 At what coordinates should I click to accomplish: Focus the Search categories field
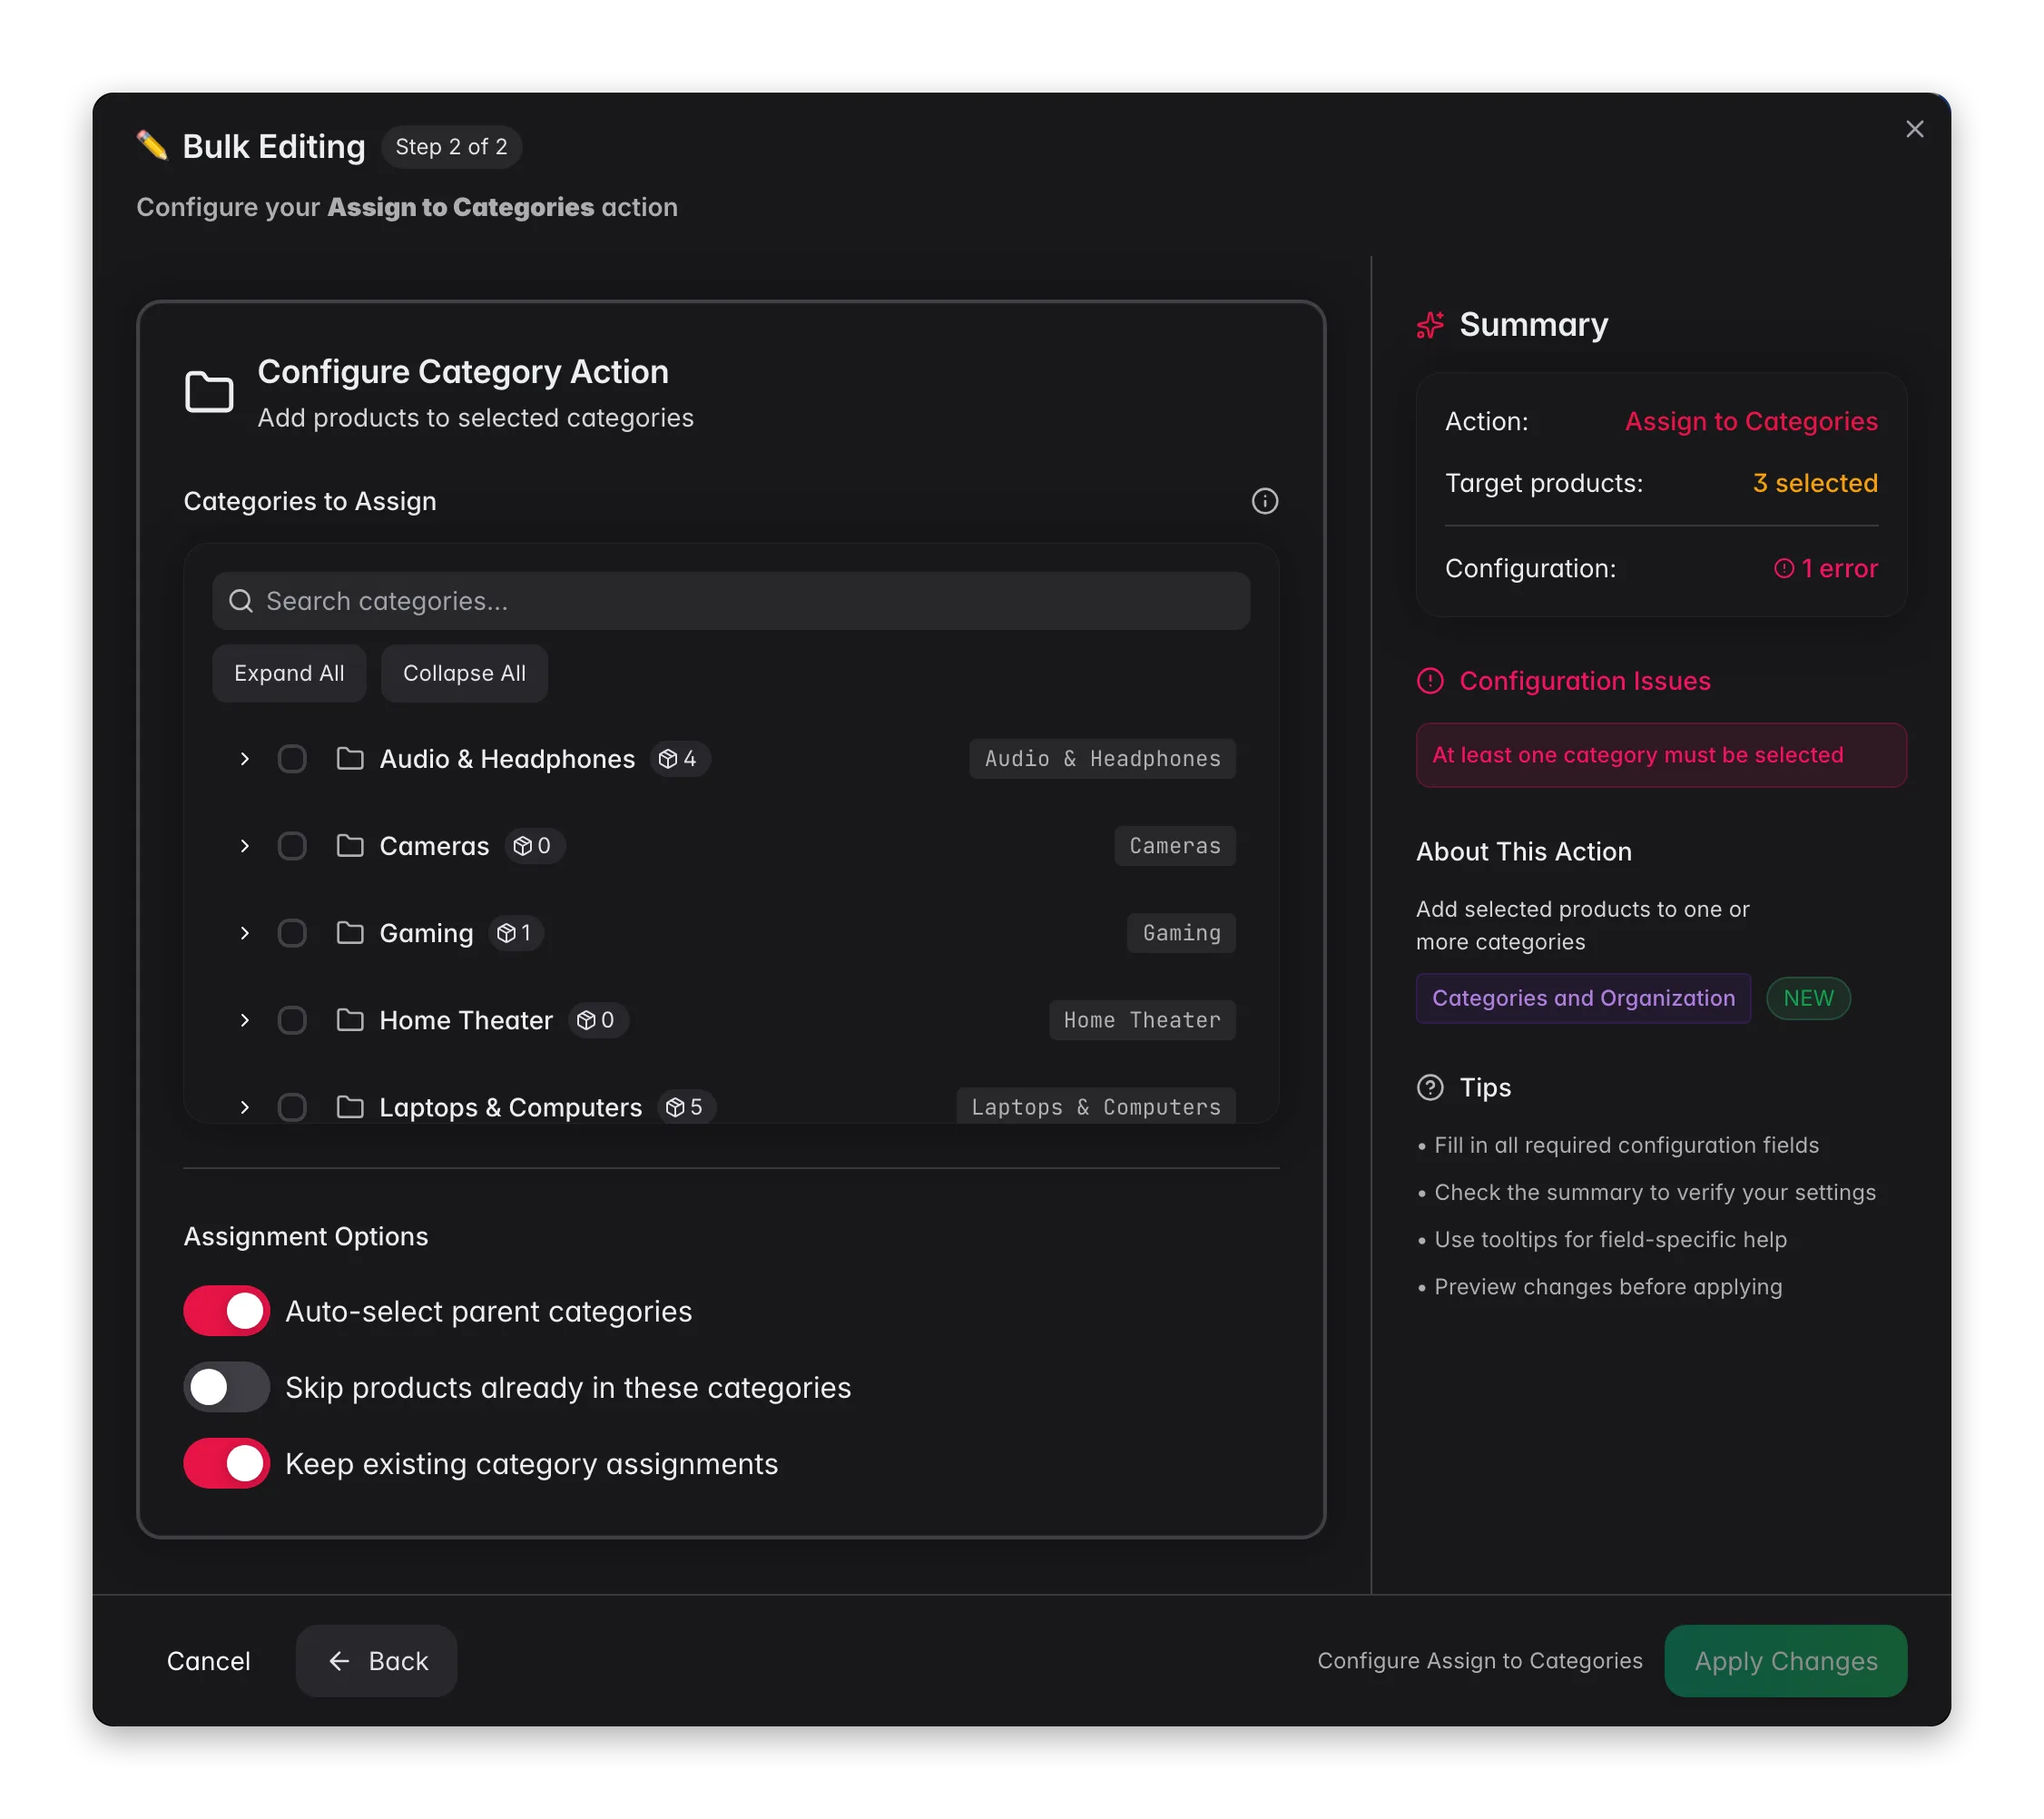tap(731, 601)
